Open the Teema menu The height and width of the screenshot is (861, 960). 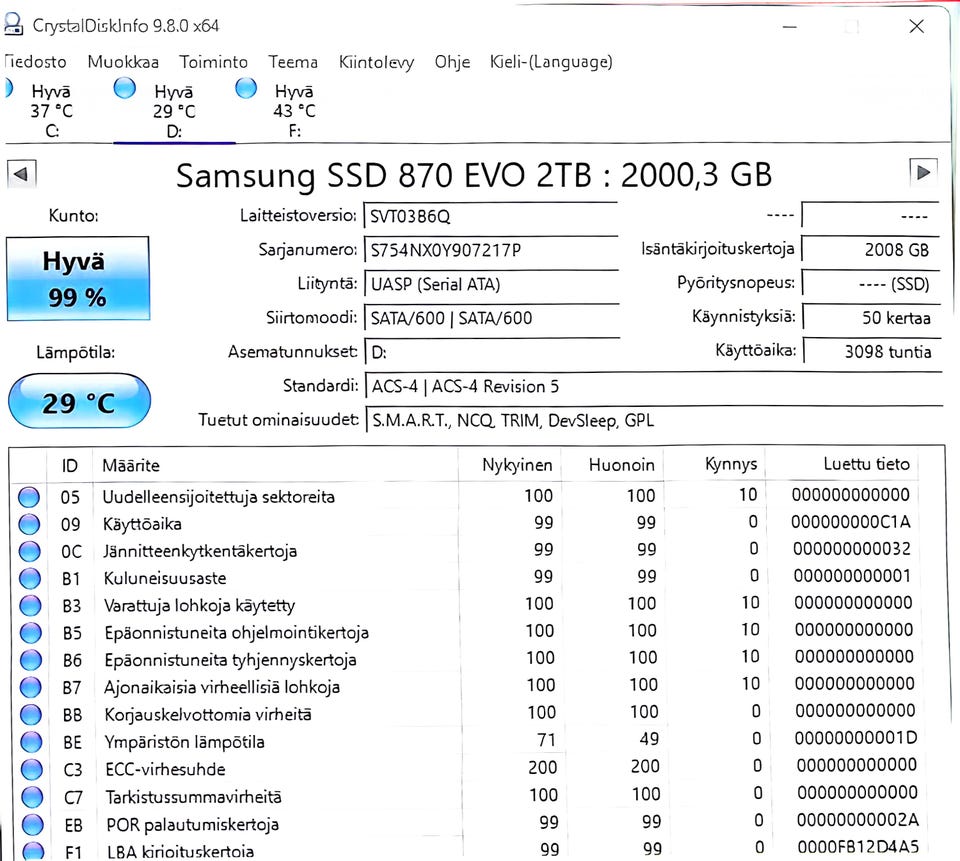[293, 62]
